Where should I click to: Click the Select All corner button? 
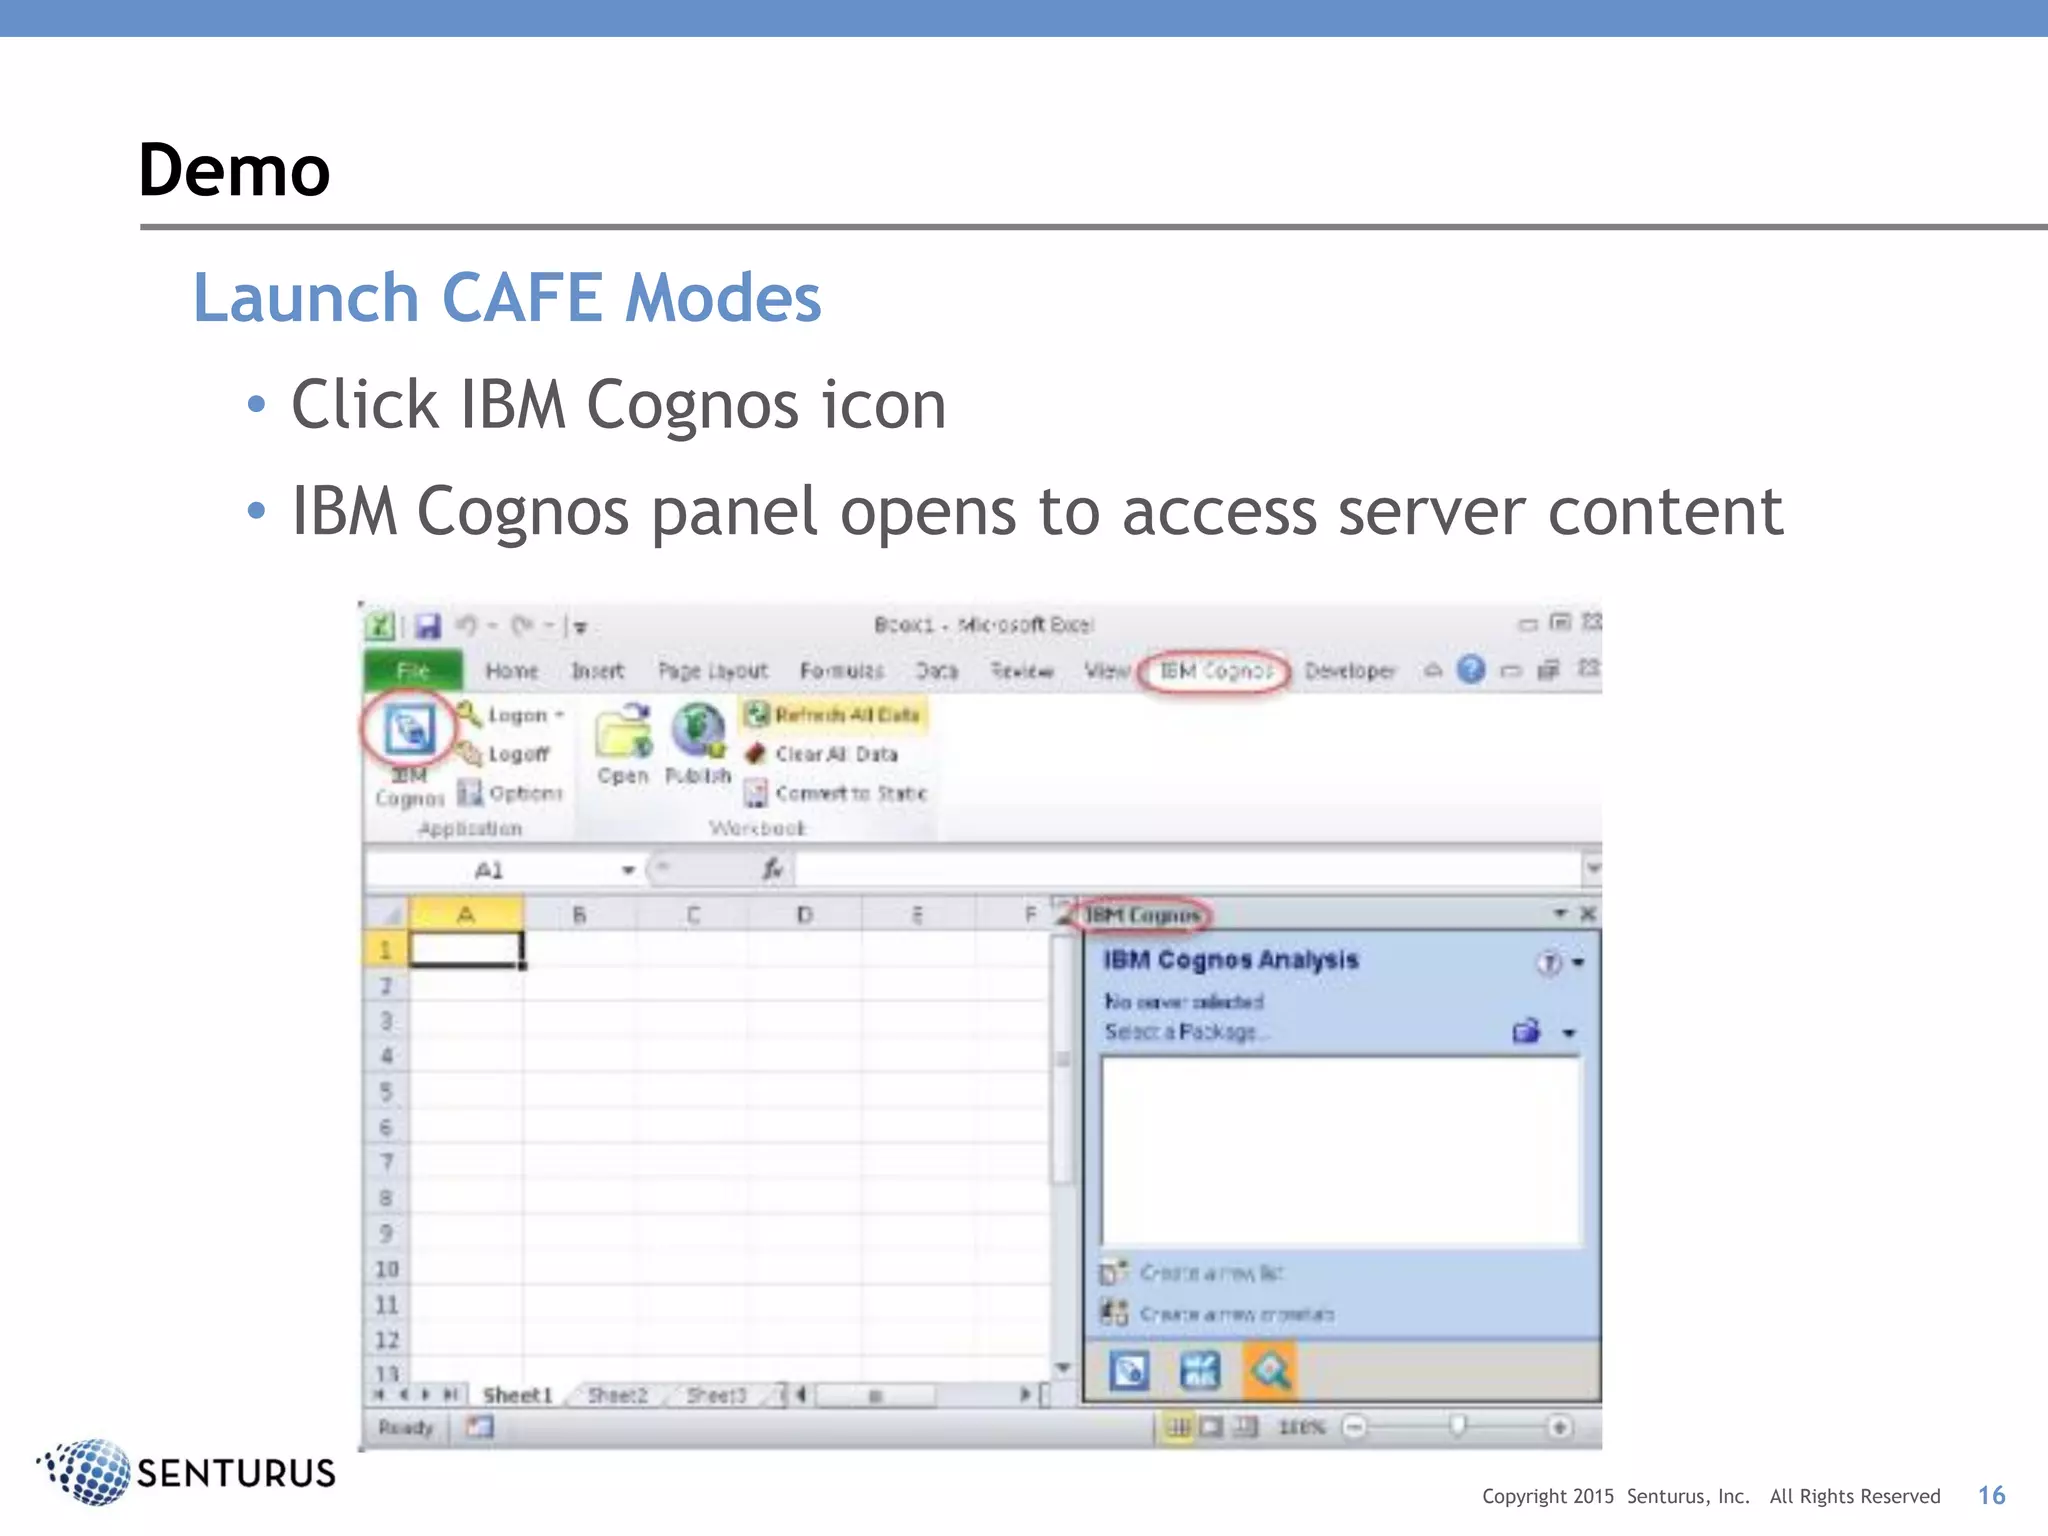[x=387, y=914]
